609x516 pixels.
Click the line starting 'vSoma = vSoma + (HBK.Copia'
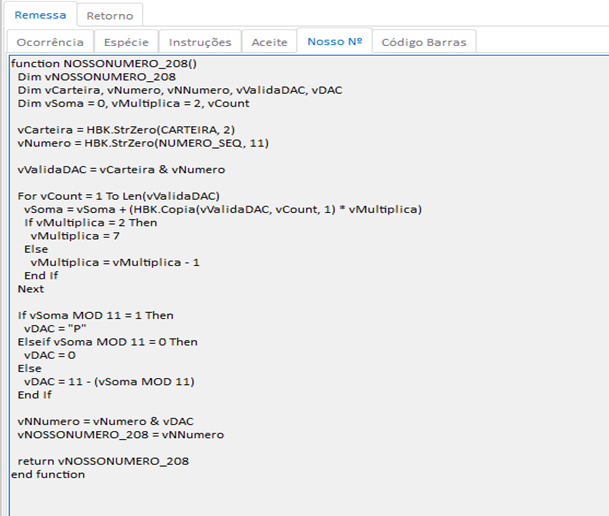223,209
